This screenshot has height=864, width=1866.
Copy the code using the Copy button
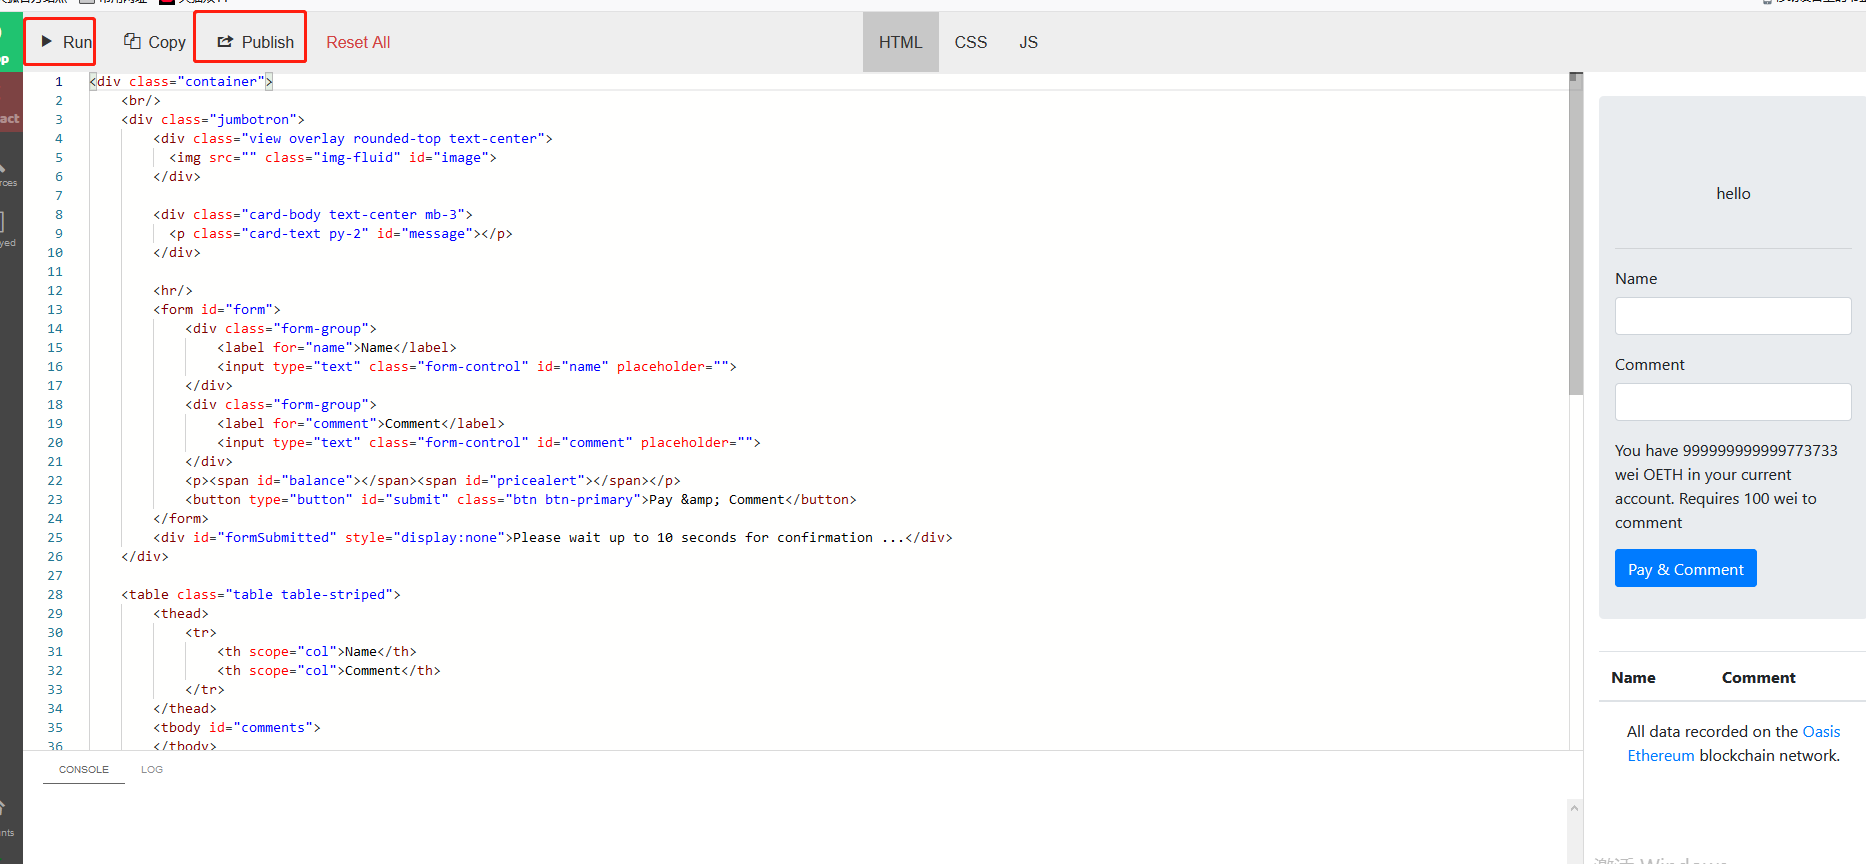tap(154, 42)
